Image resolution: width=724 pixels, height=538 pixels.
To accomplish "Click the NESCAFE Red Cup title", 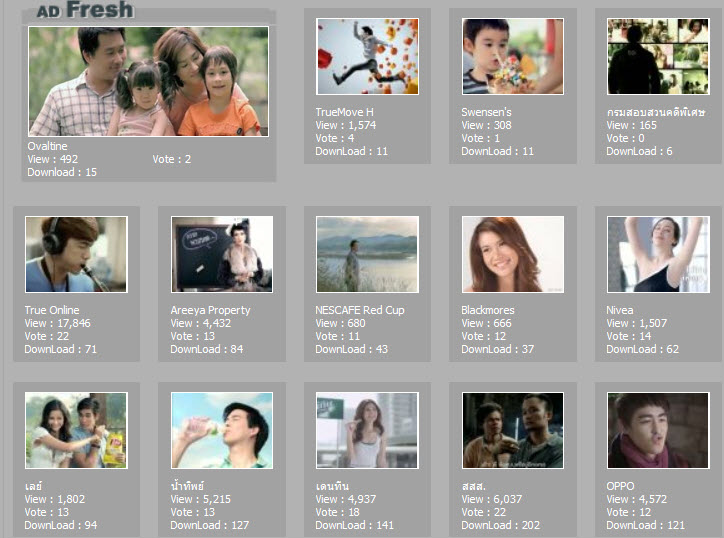I will 360,310.
